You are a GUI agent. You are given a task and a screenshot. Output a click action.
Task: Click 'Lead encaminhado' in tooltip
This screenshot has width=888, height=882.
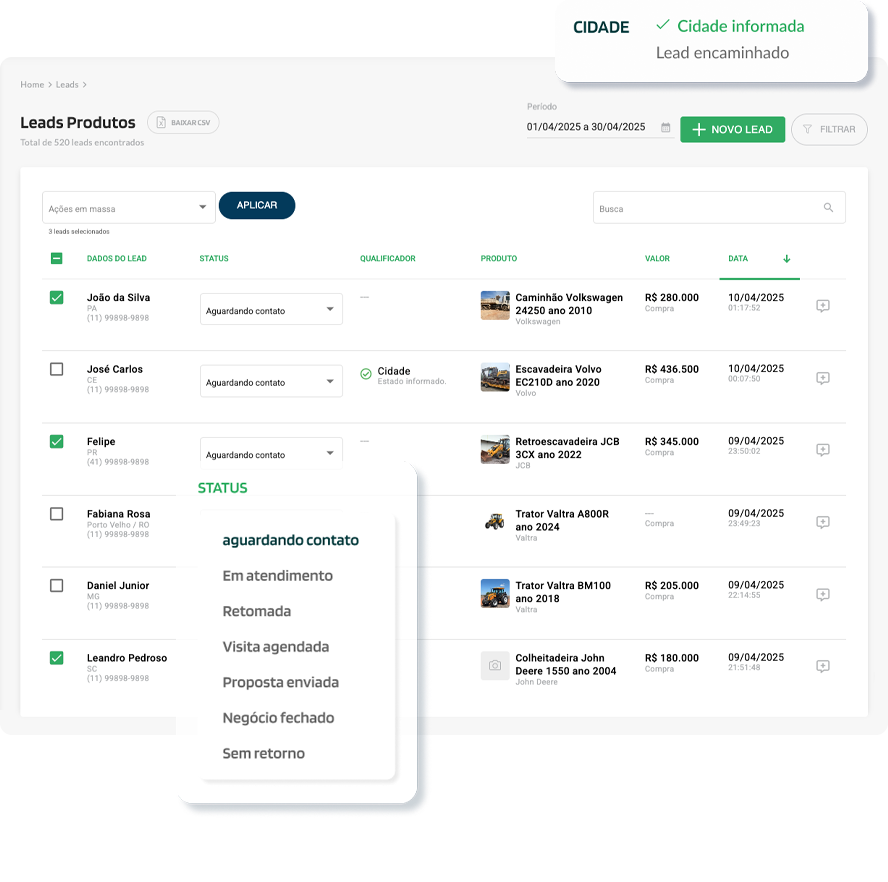[722, 53]
